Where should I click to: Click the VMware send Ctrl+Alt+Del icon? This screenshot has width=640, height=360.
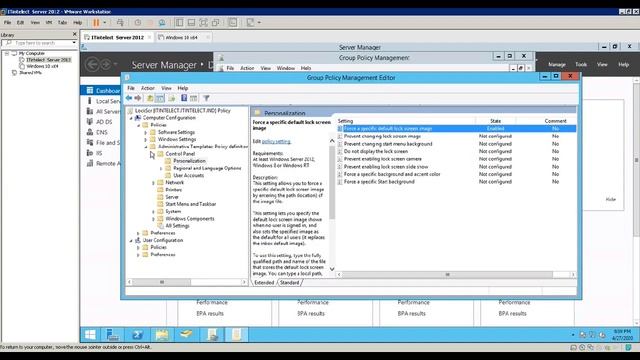120,22
